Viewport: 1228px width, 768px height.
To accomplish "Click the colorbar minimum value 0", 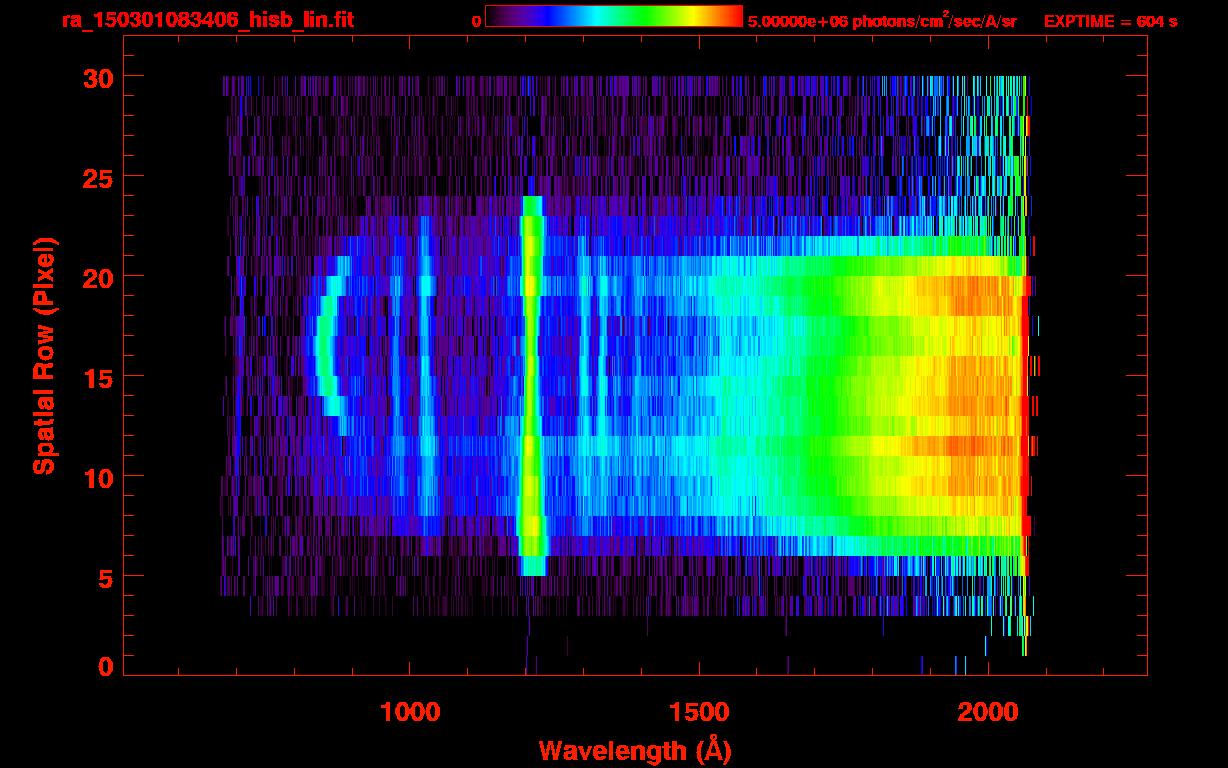I will (476, 21).
